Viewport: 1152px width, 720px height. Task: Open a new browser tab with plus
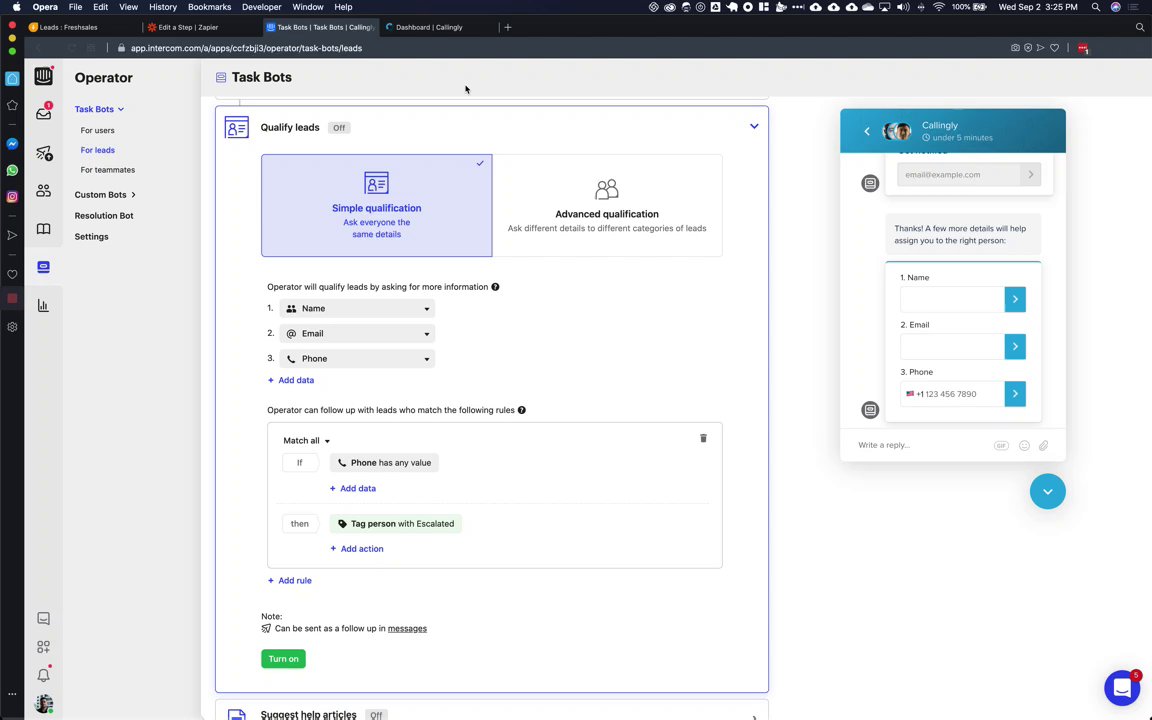click(508, 27)
